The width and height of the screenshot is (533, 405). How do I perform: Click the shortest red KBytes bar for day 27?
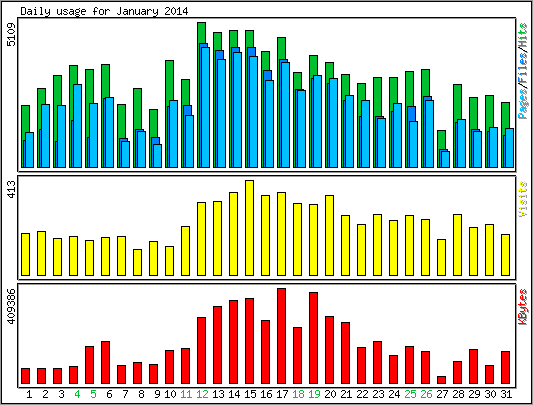(442, 380)
